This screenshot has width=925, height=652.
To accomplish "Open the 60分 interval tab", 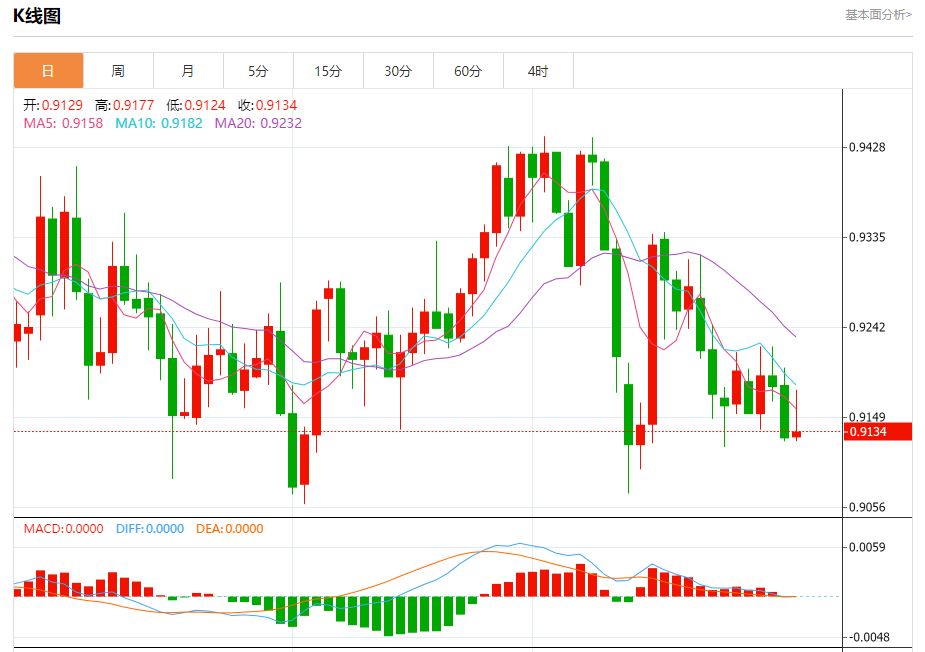I will click(468, 71).
